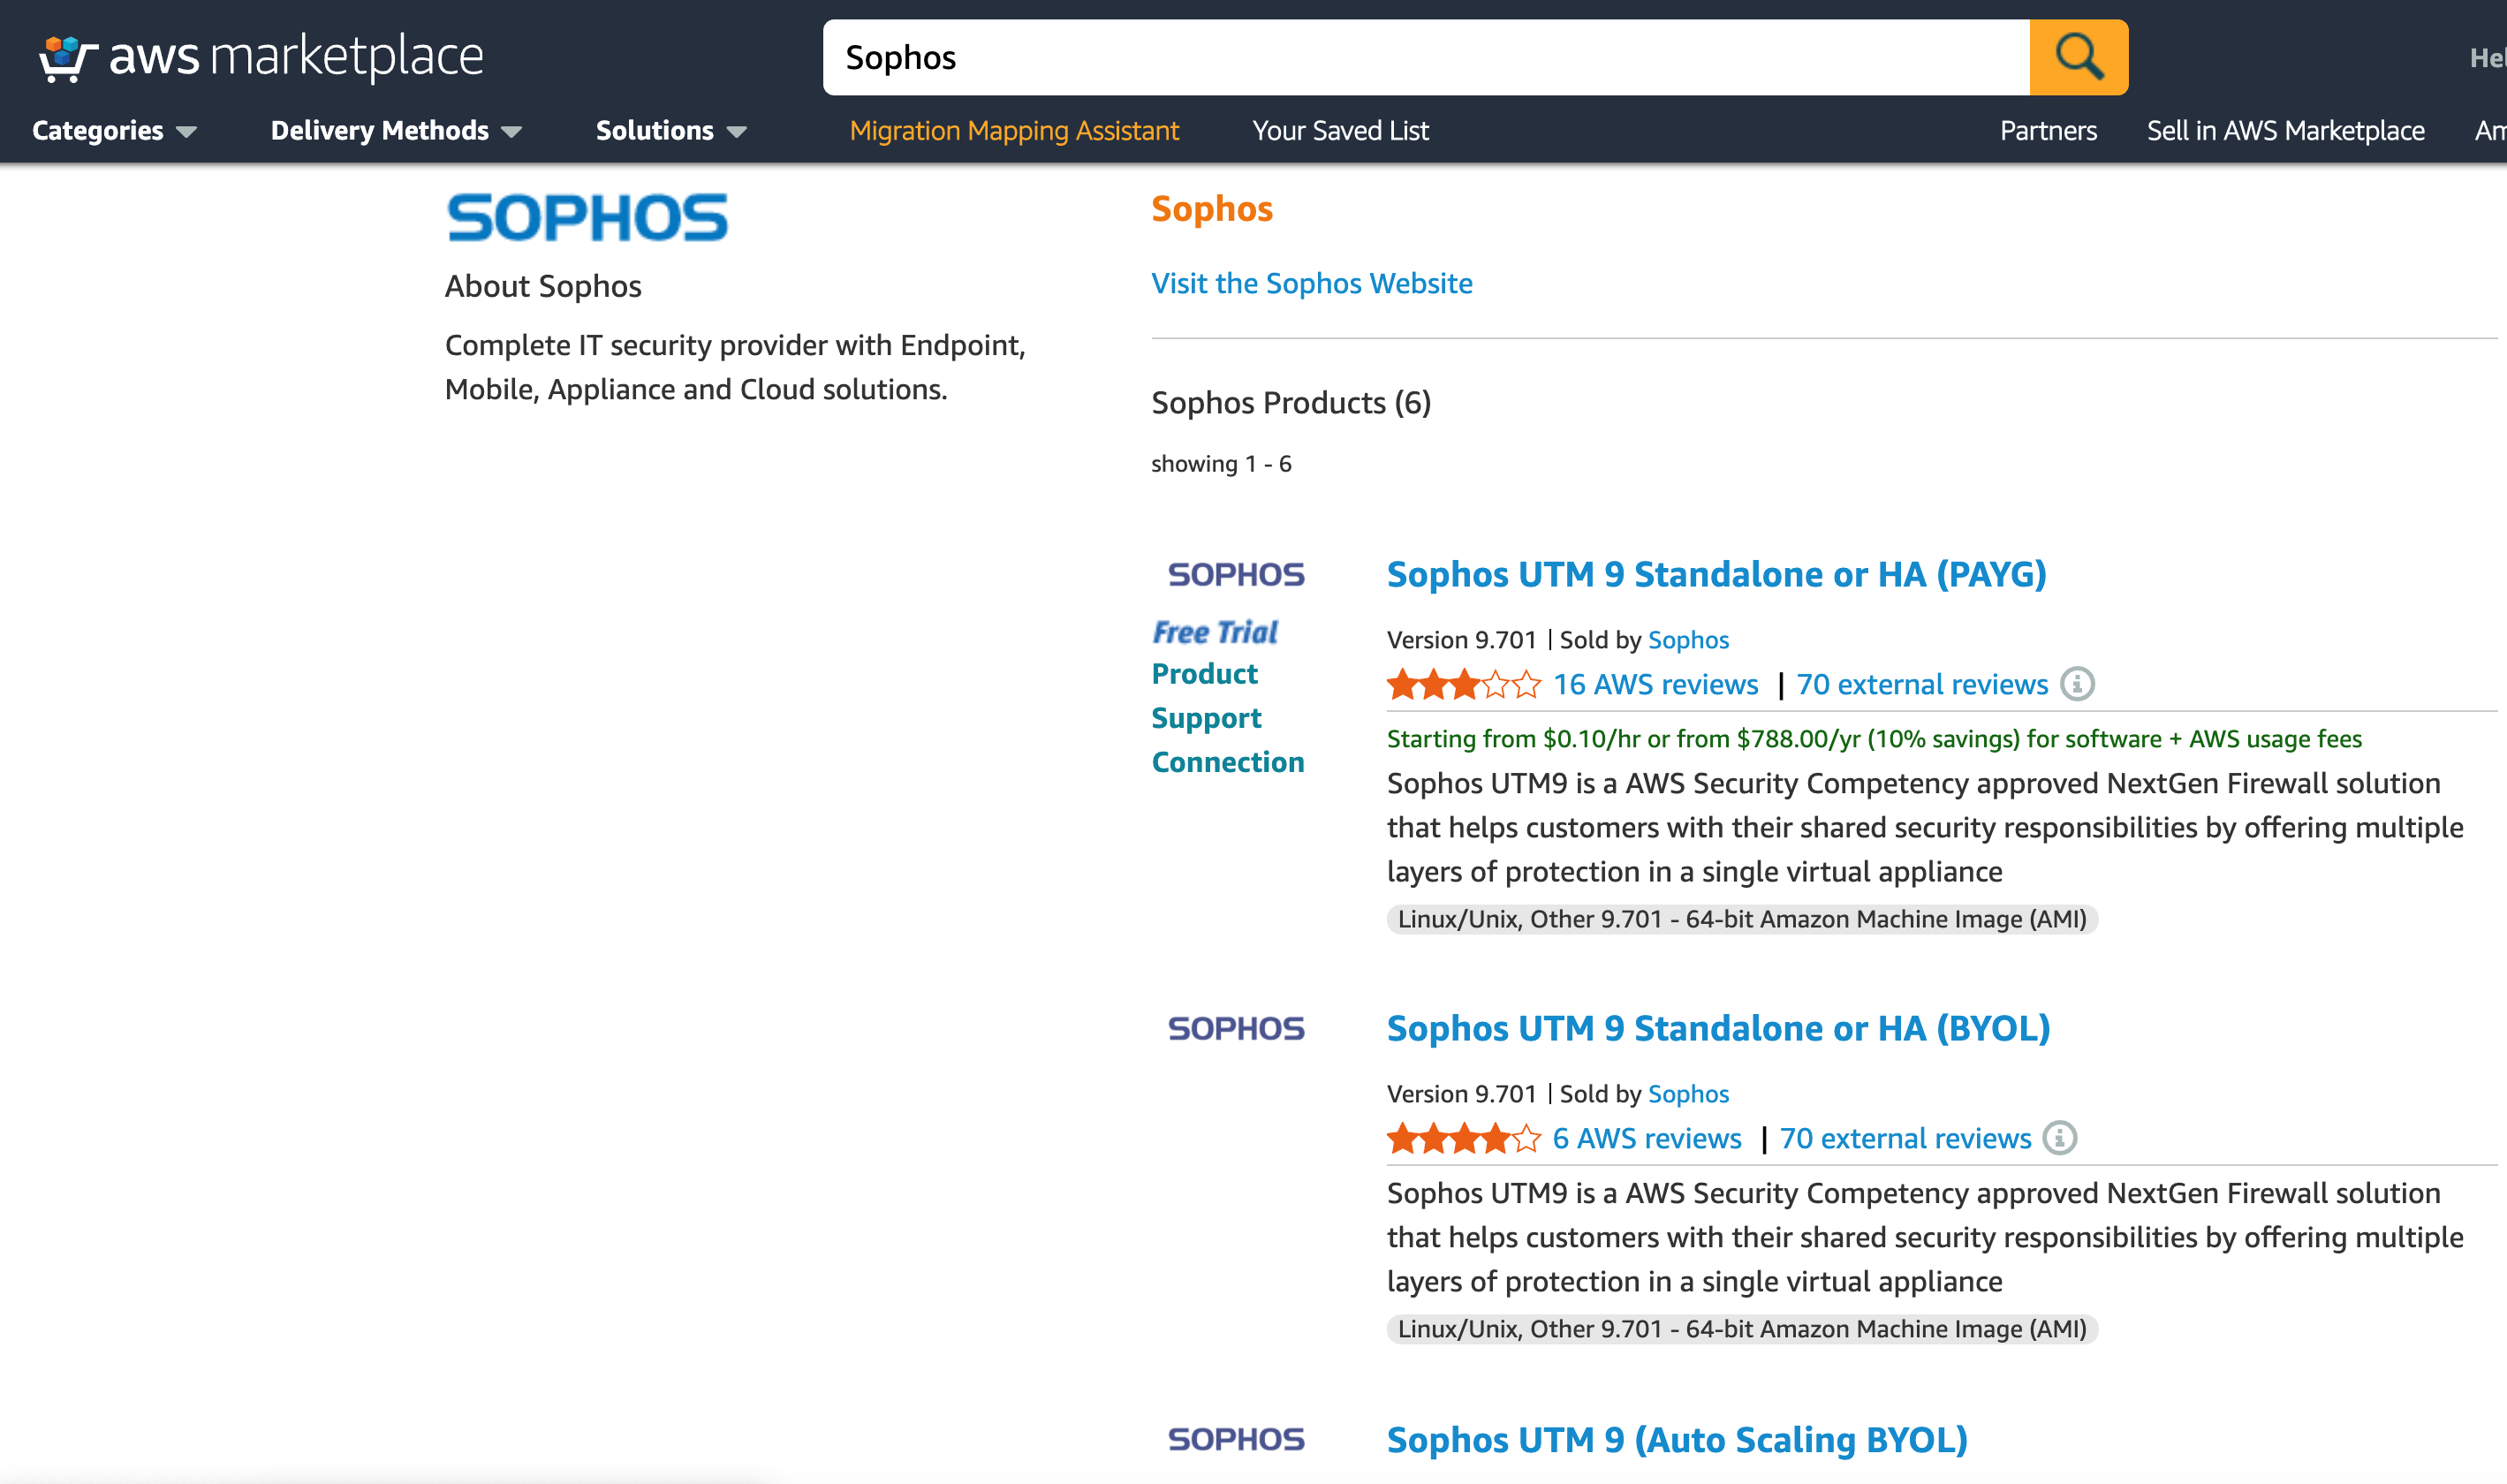
Task: Visit the Sophos Website link
Action: [x=1312, y=284]
